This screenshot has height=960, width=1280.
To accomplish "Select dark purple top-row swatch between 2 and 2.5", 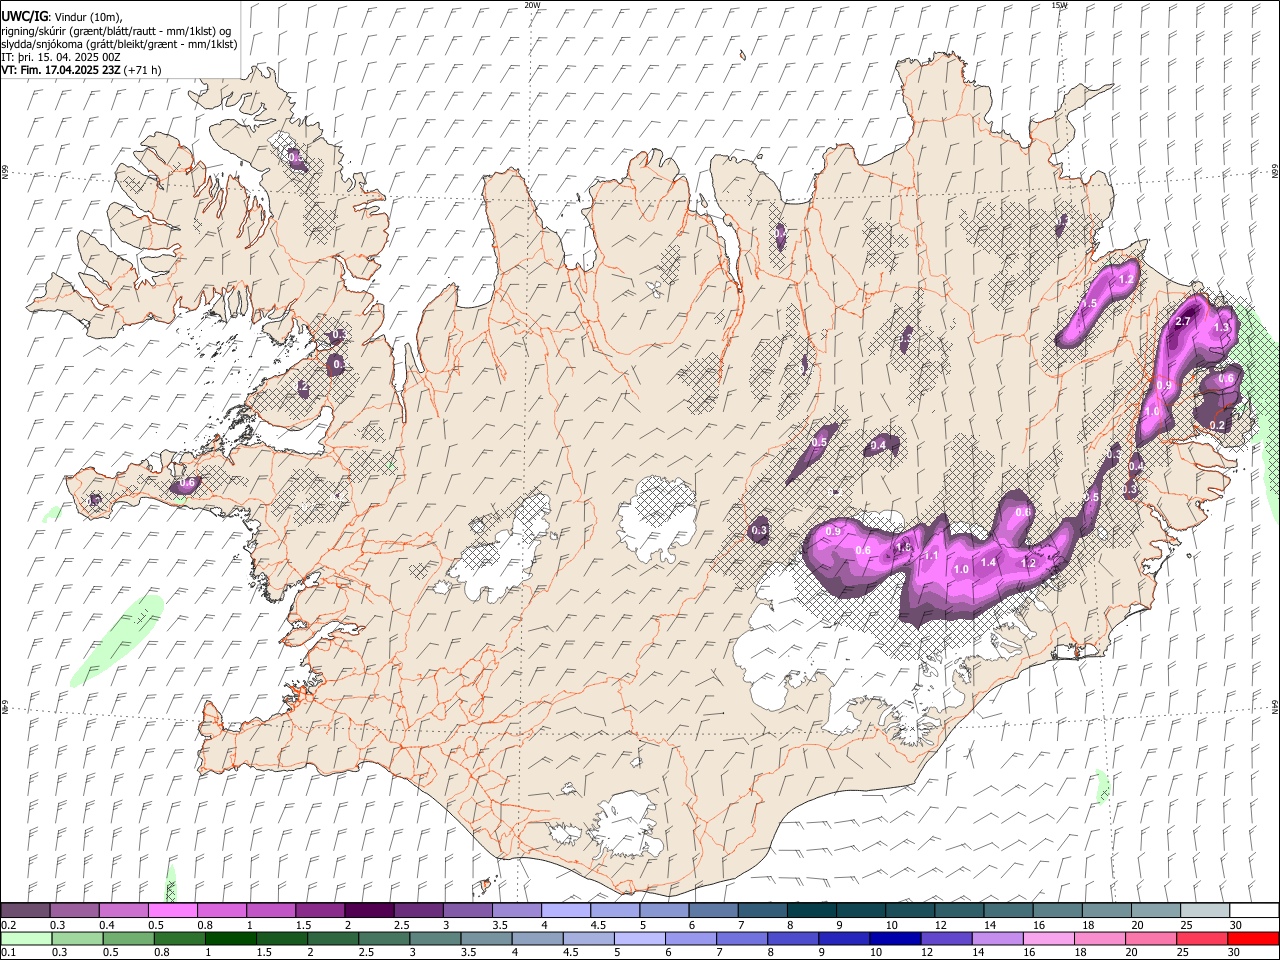I will pyautogui.click(x=368, y=910).
